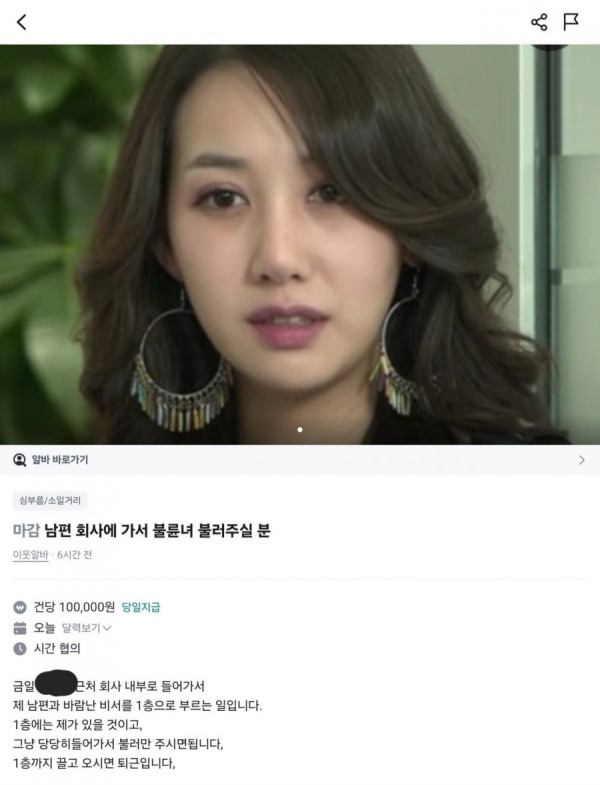The height and width of the screenshot is (785, 600).
Task: Click the 시간 협의 schedule text
Action: tap(57, 648)
